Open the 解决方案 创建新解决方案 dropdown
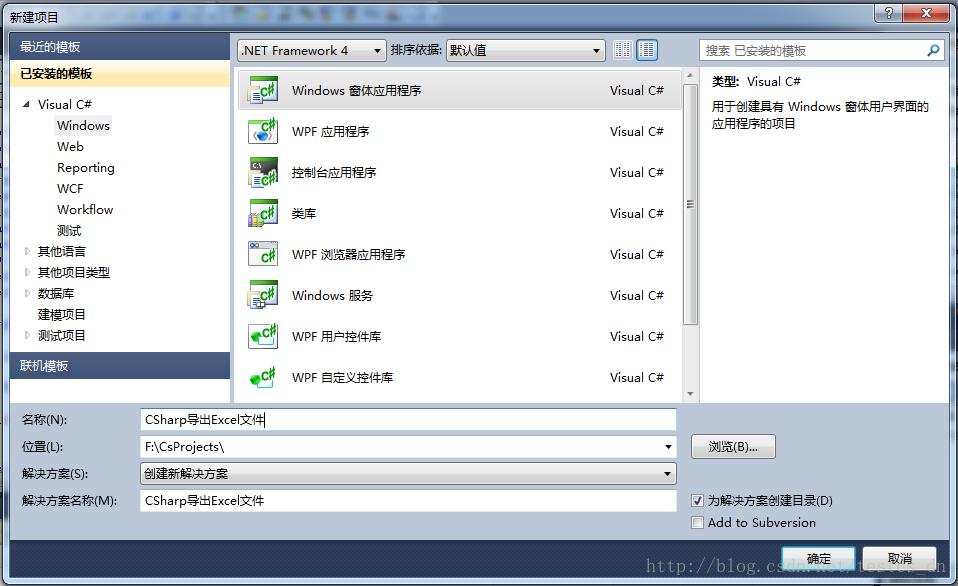958x586 pixels. [408, 474]
